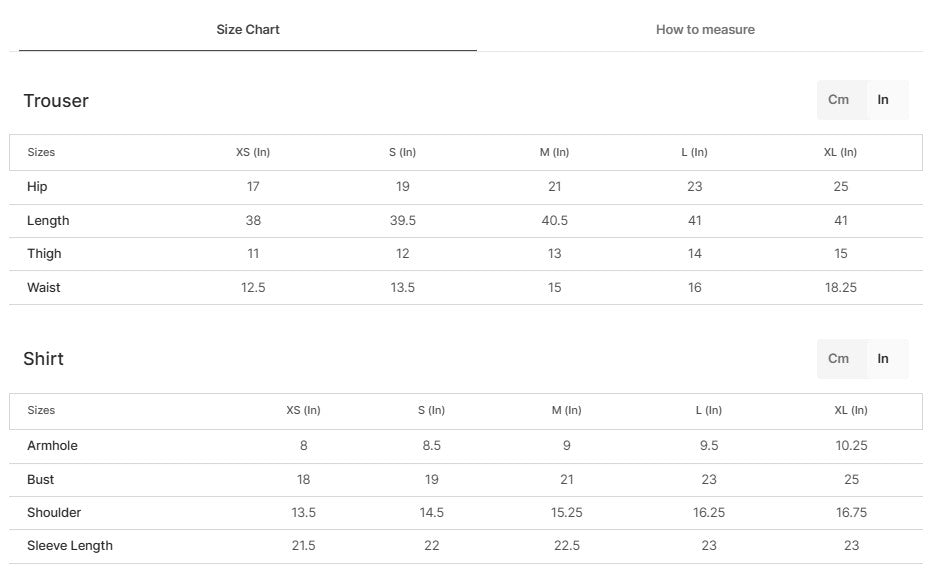The width and height of the screenshot is (932, 582).
Task: Select In units for Shirt chart
Action: [x=883, y=358]
